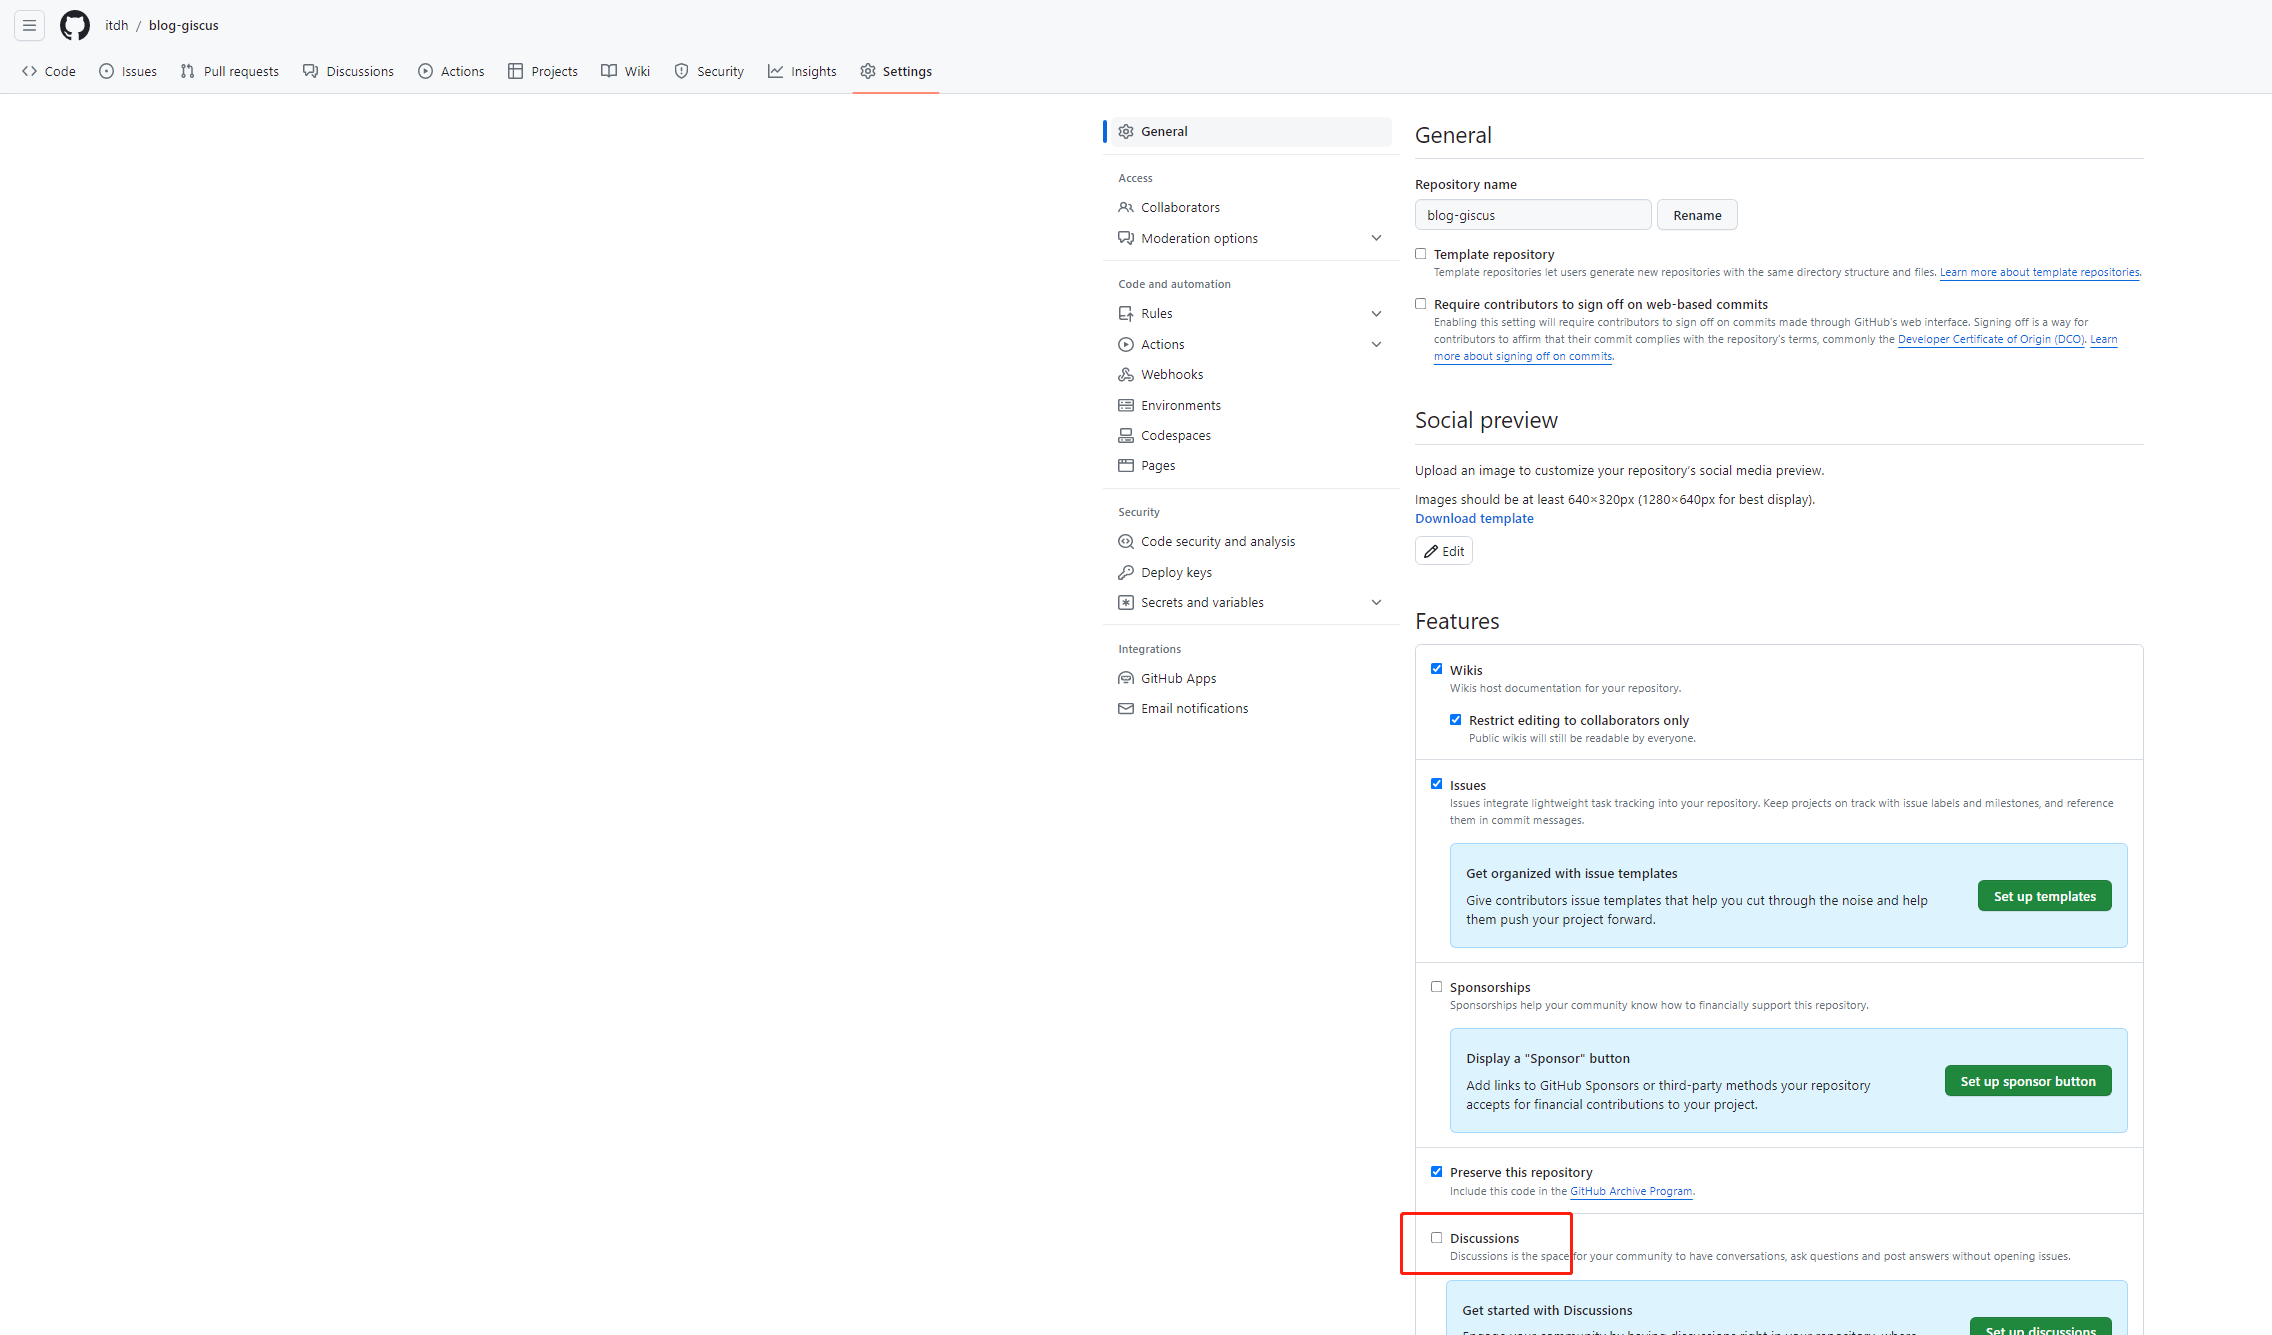
Task: Click the Rename button
Action: 1697,215
